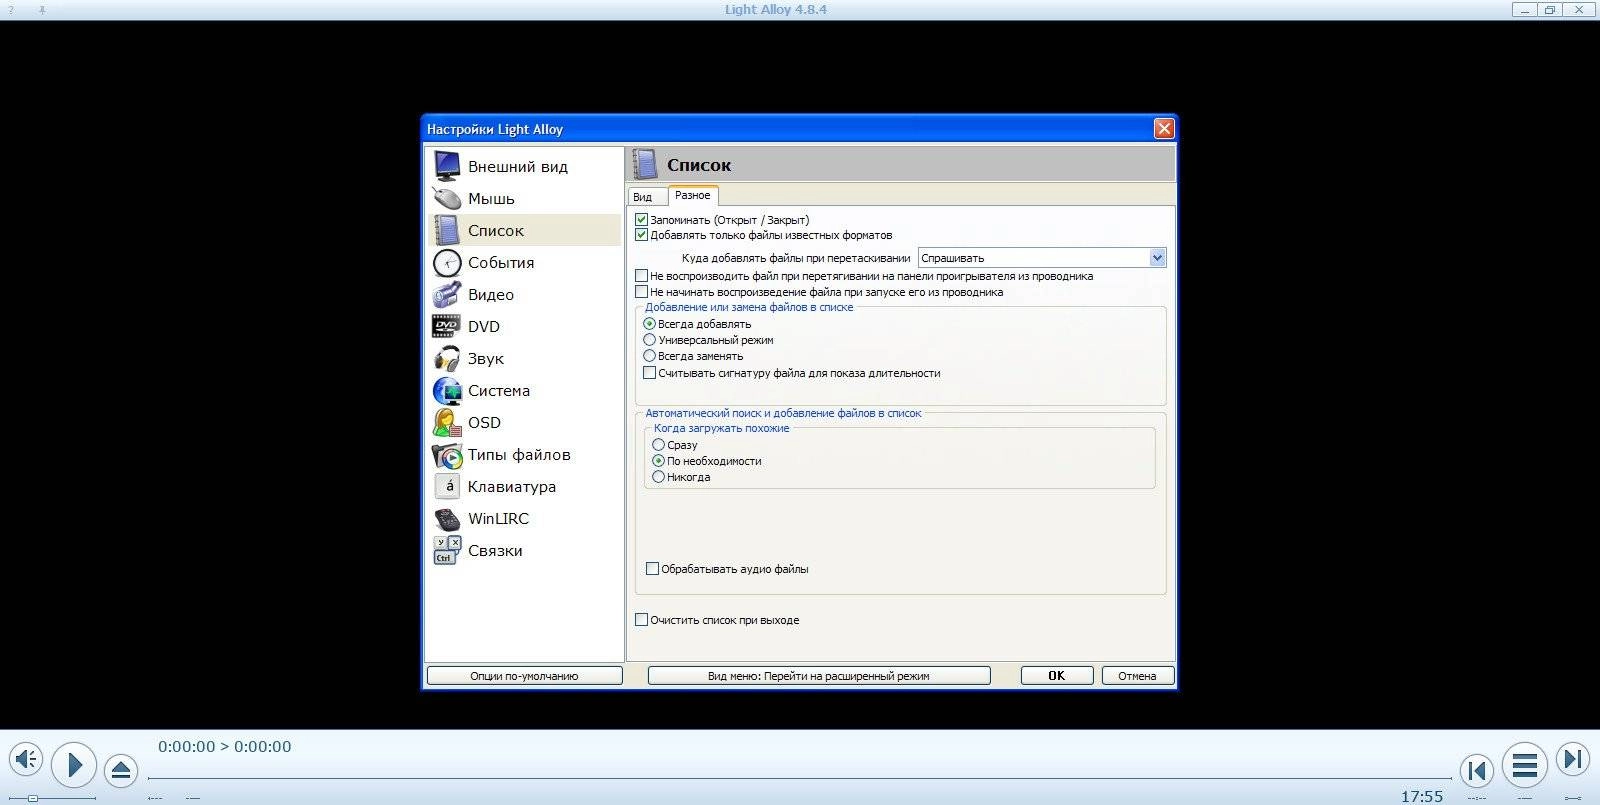Select the Универсальный режим radio option

pos(650,340)
